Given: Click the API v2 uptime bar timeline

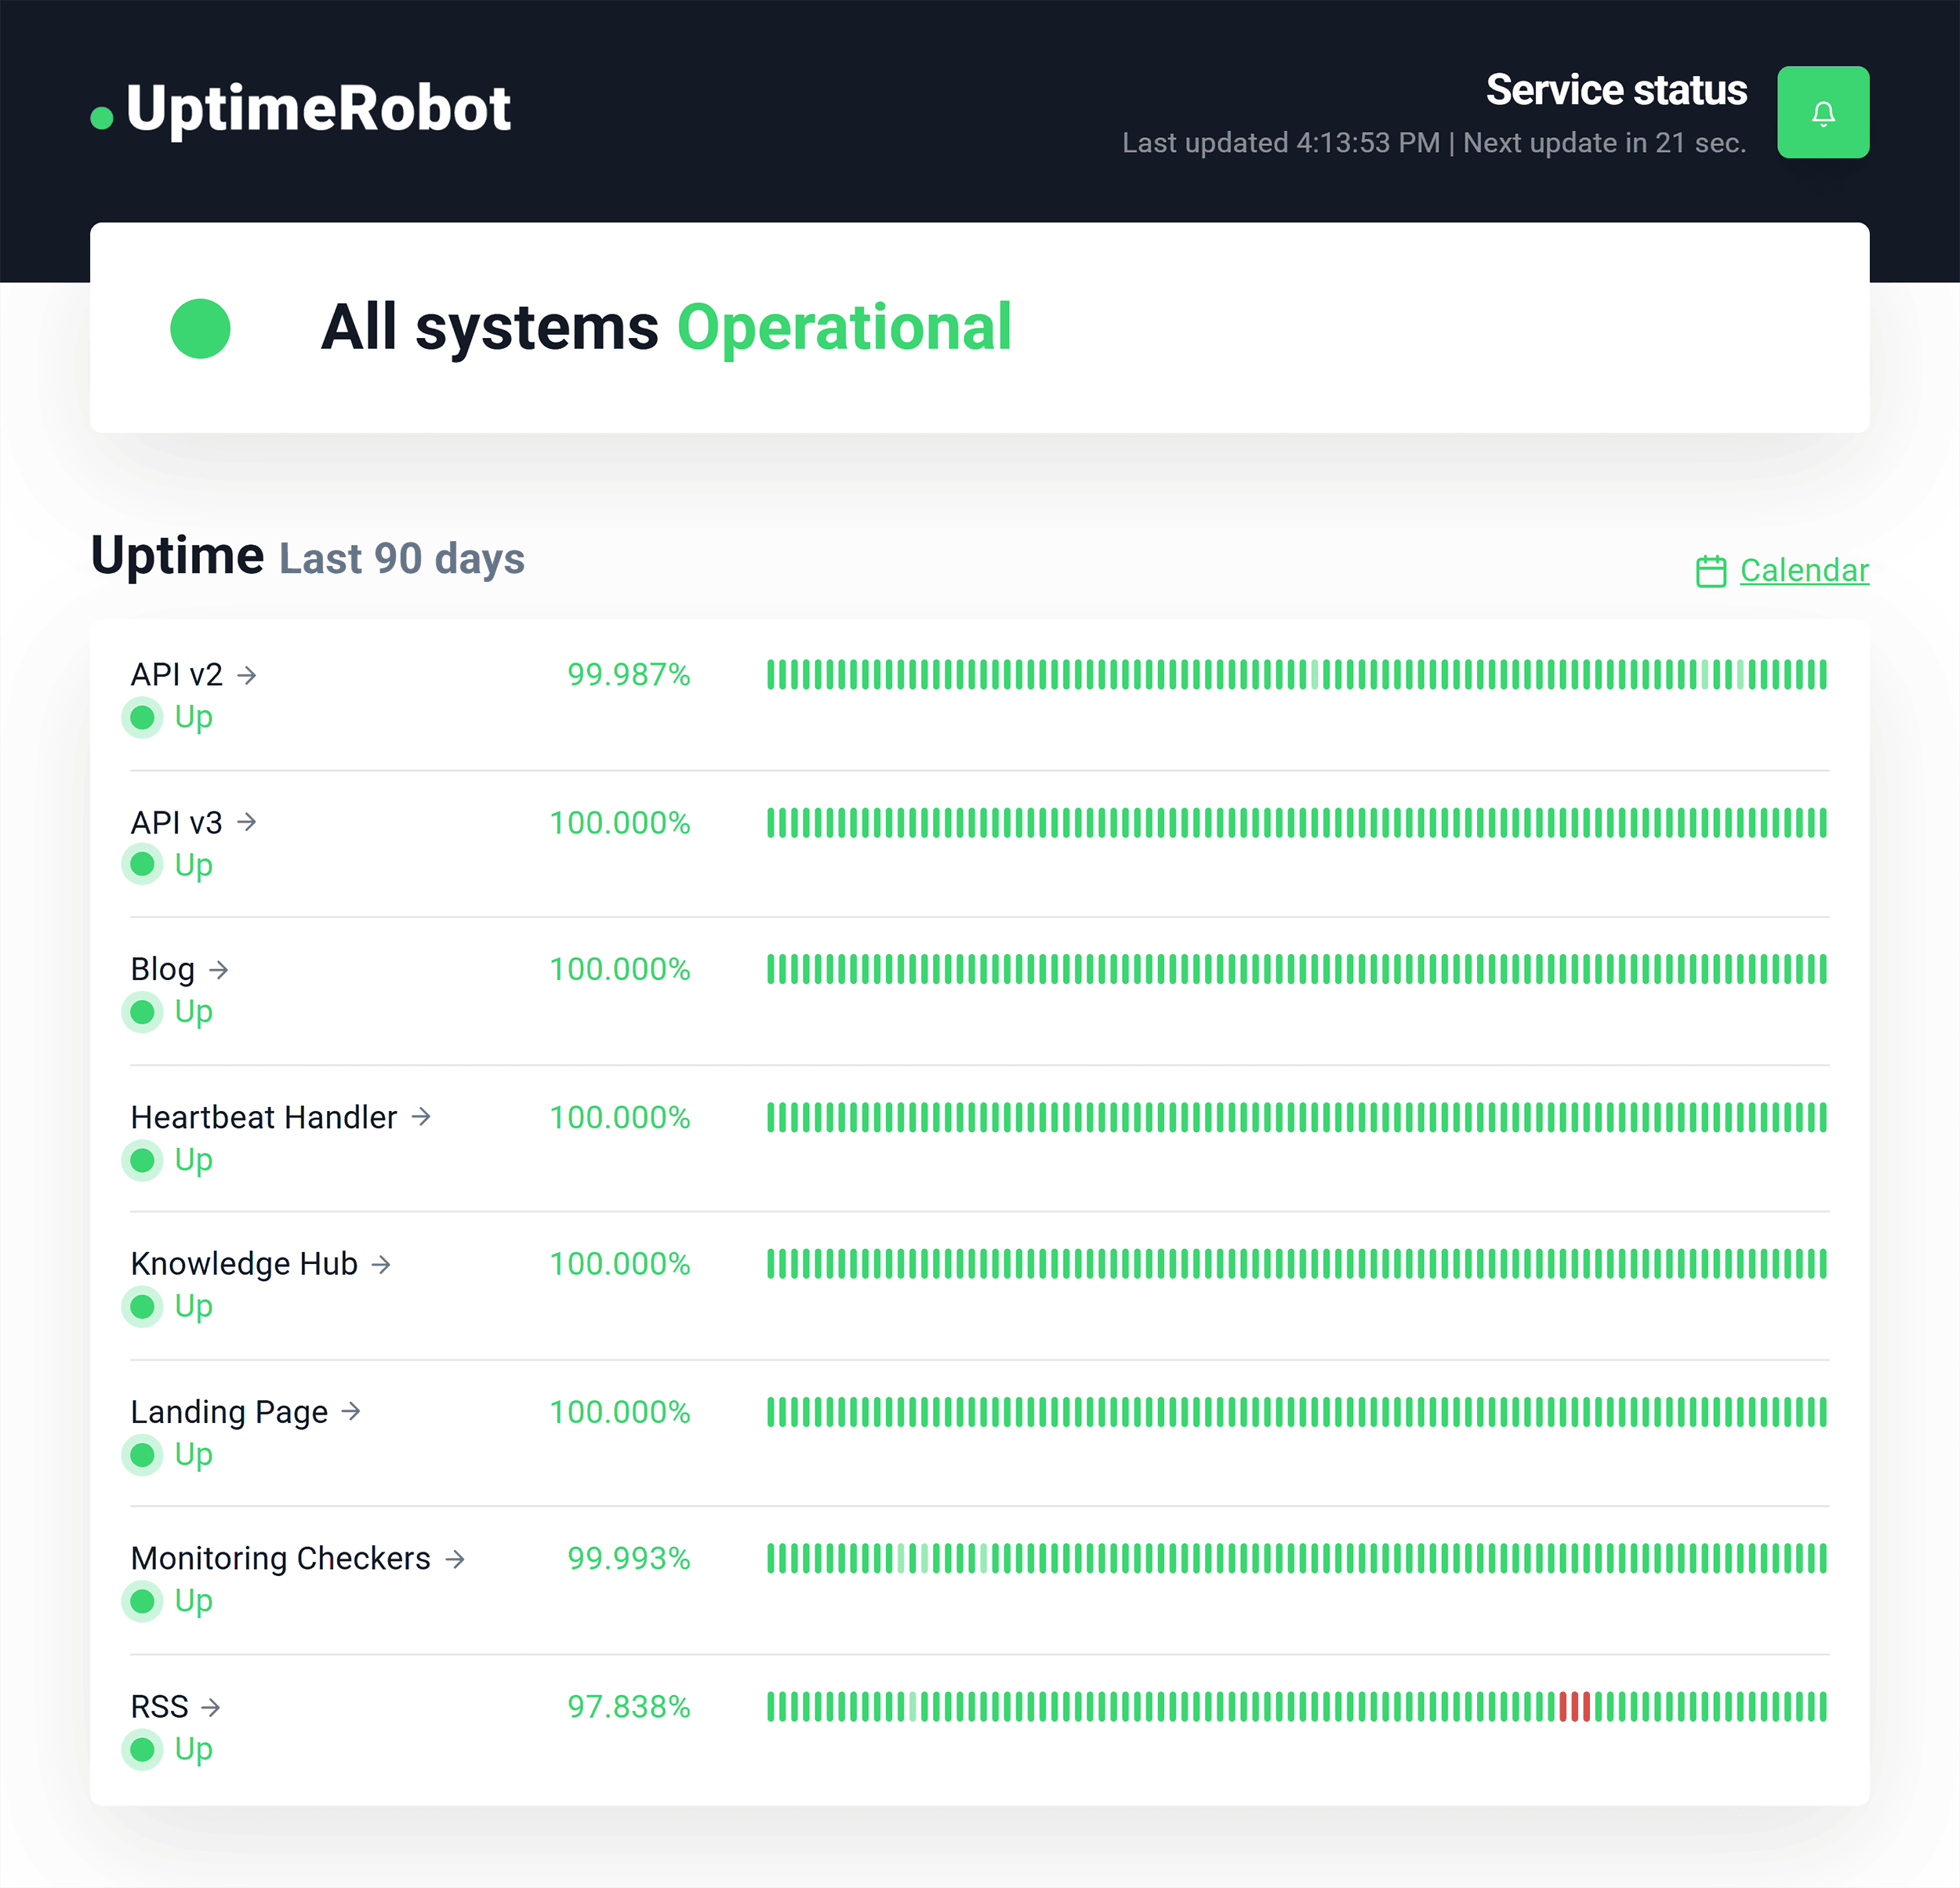Looking at the screenshot, I should [x=1297, y=675].
